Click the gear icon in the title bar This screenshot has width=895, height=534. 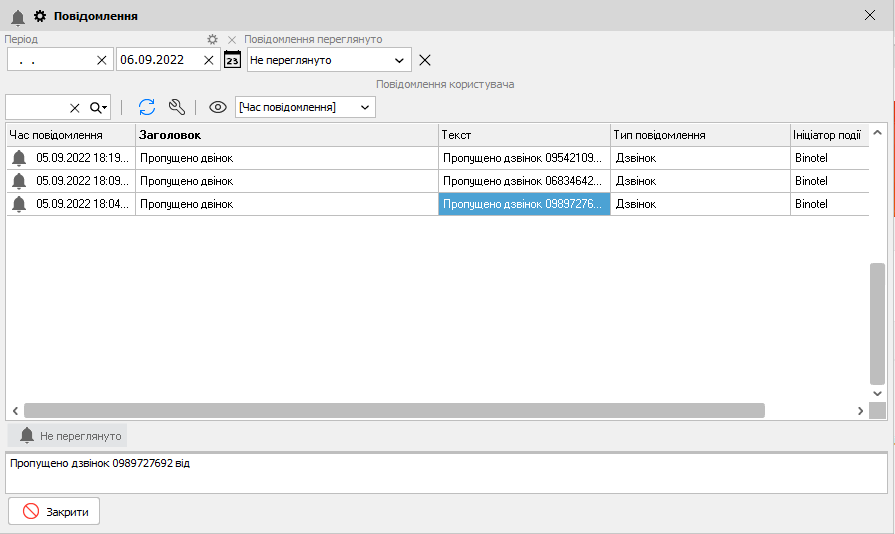point(41,16)
